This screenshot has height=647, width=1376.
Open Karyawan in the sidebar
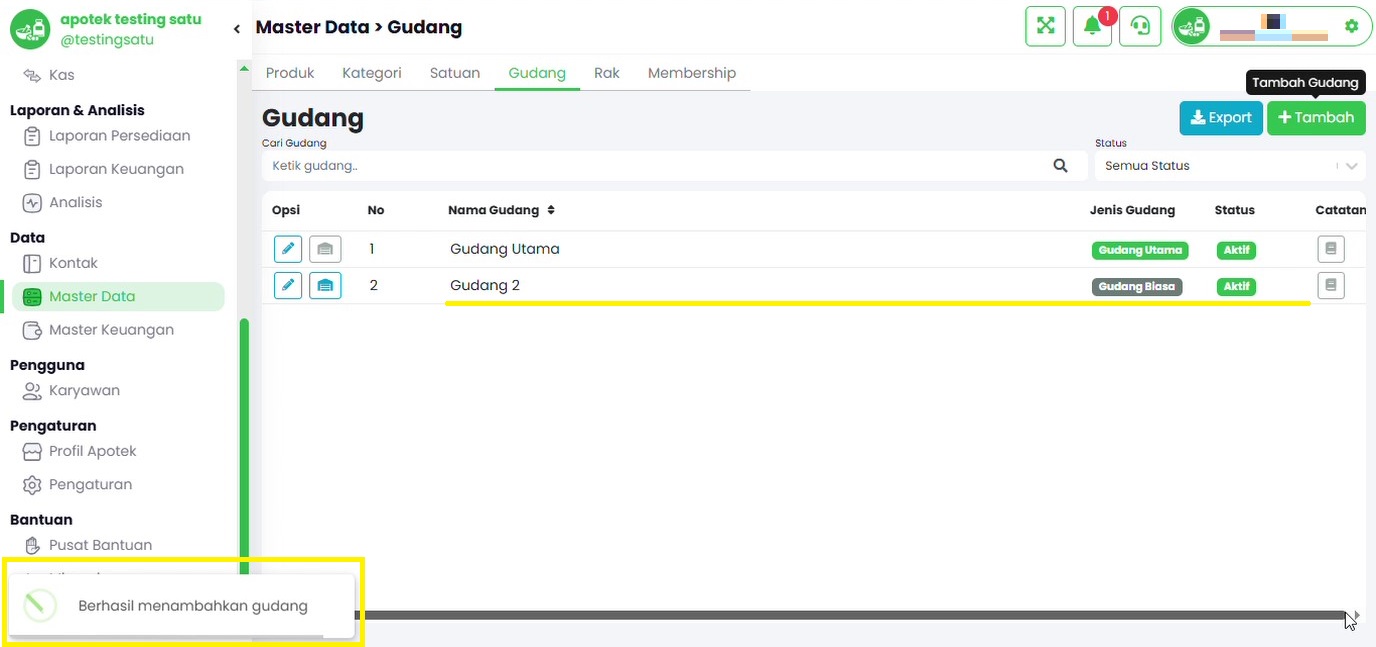point(84,391)
